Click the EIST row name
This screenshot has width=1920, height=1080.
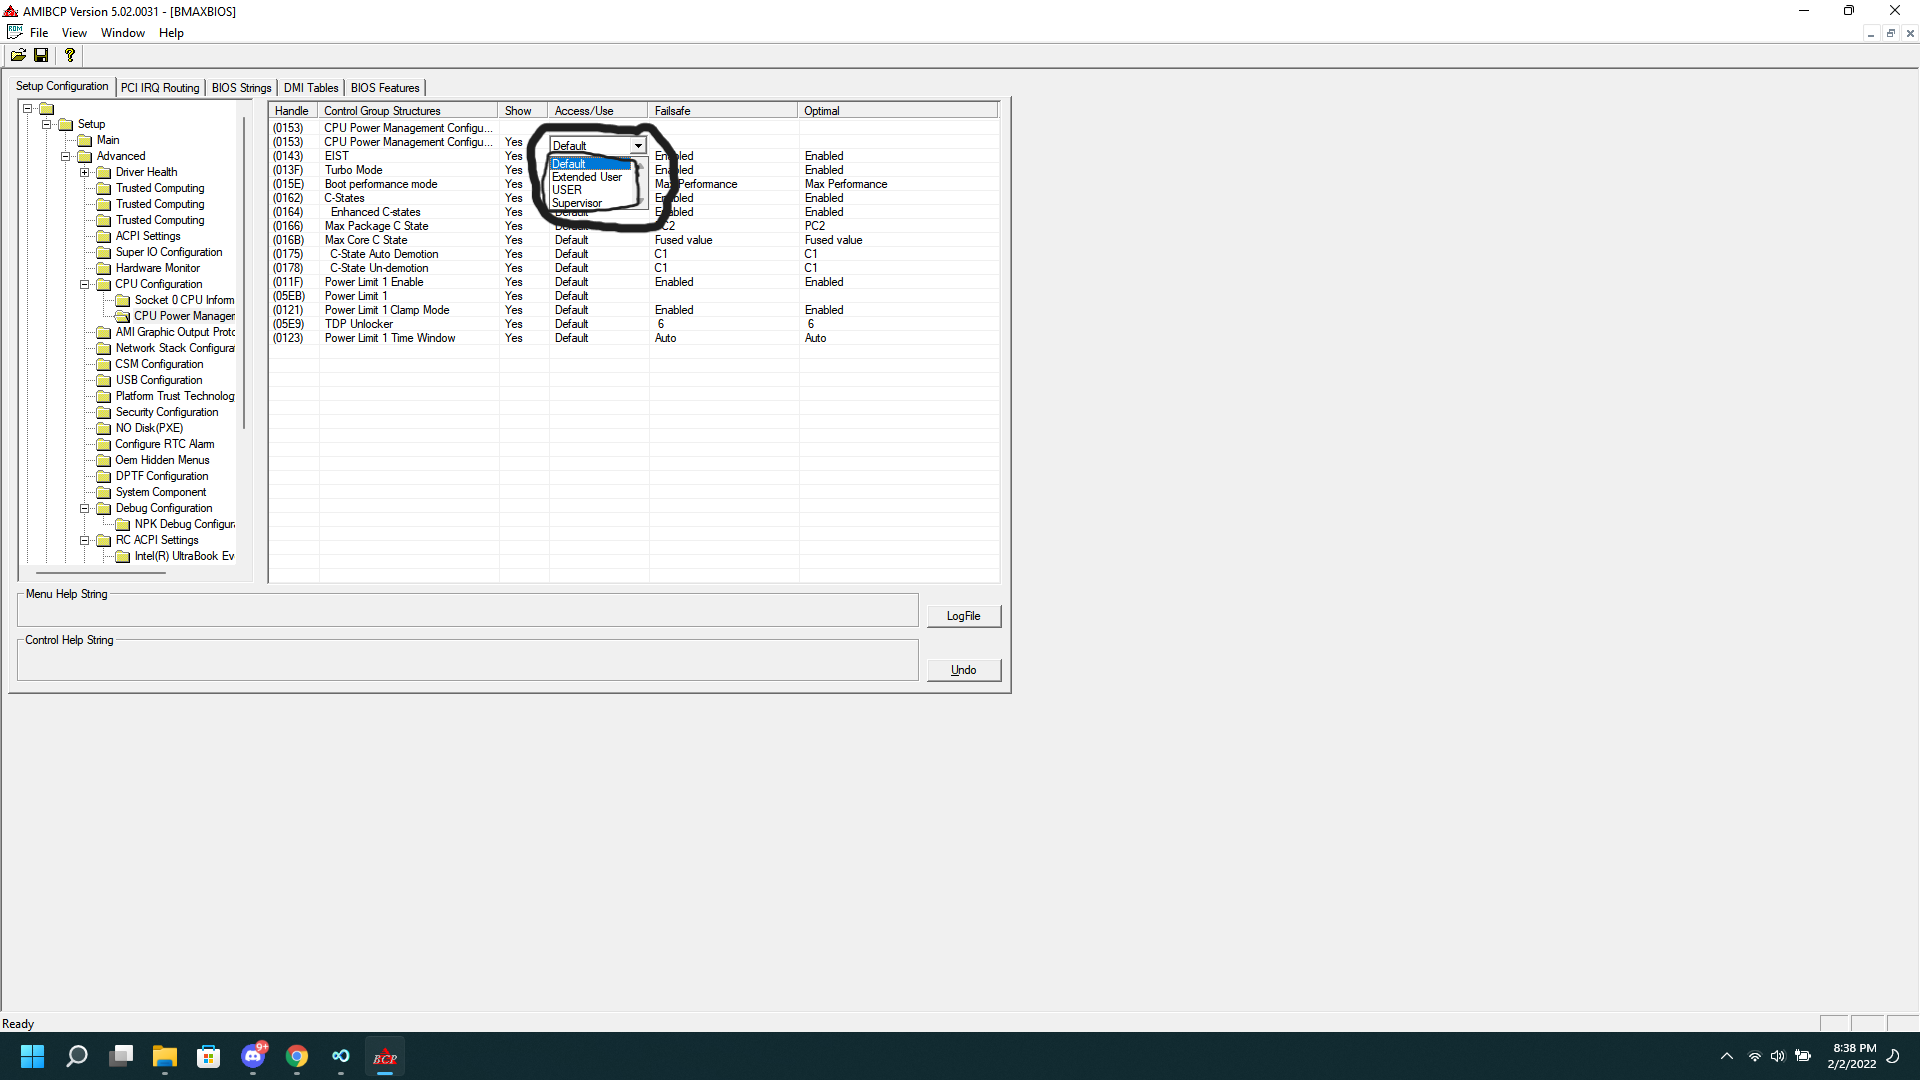pyautogui.click(x=336, y=156)
